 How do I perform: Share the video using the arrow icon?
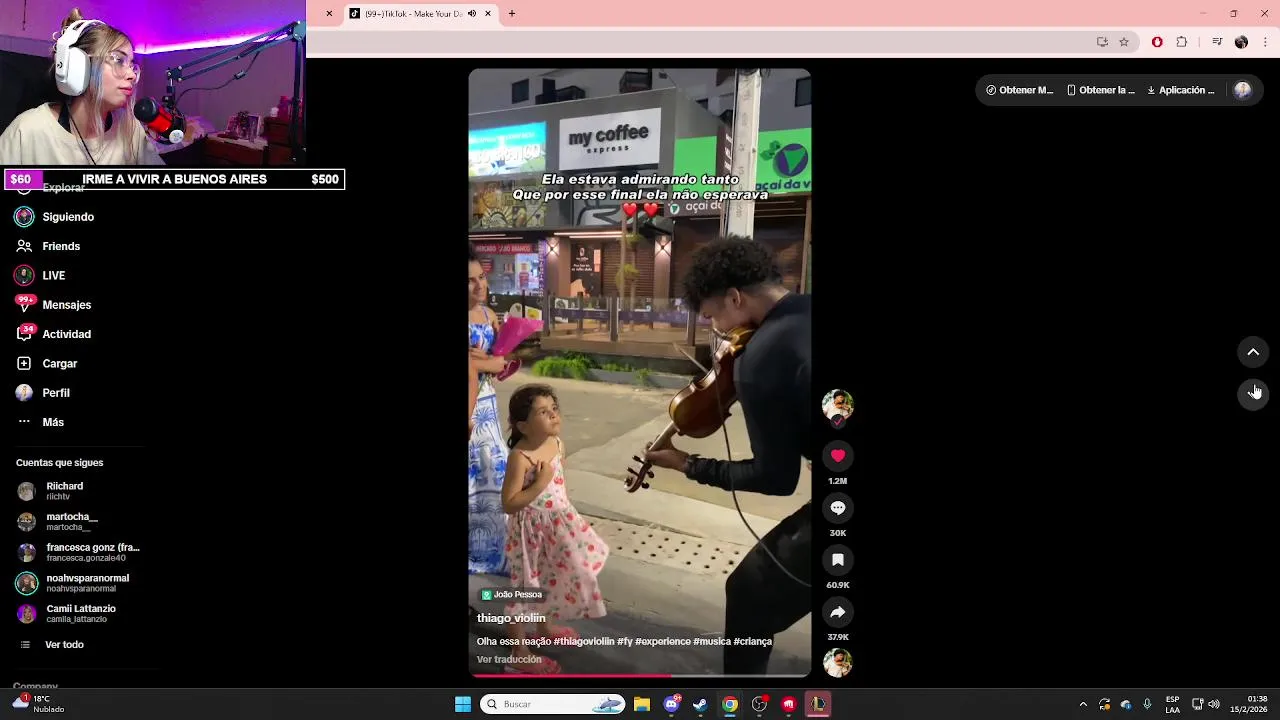(x=838, y=612)
